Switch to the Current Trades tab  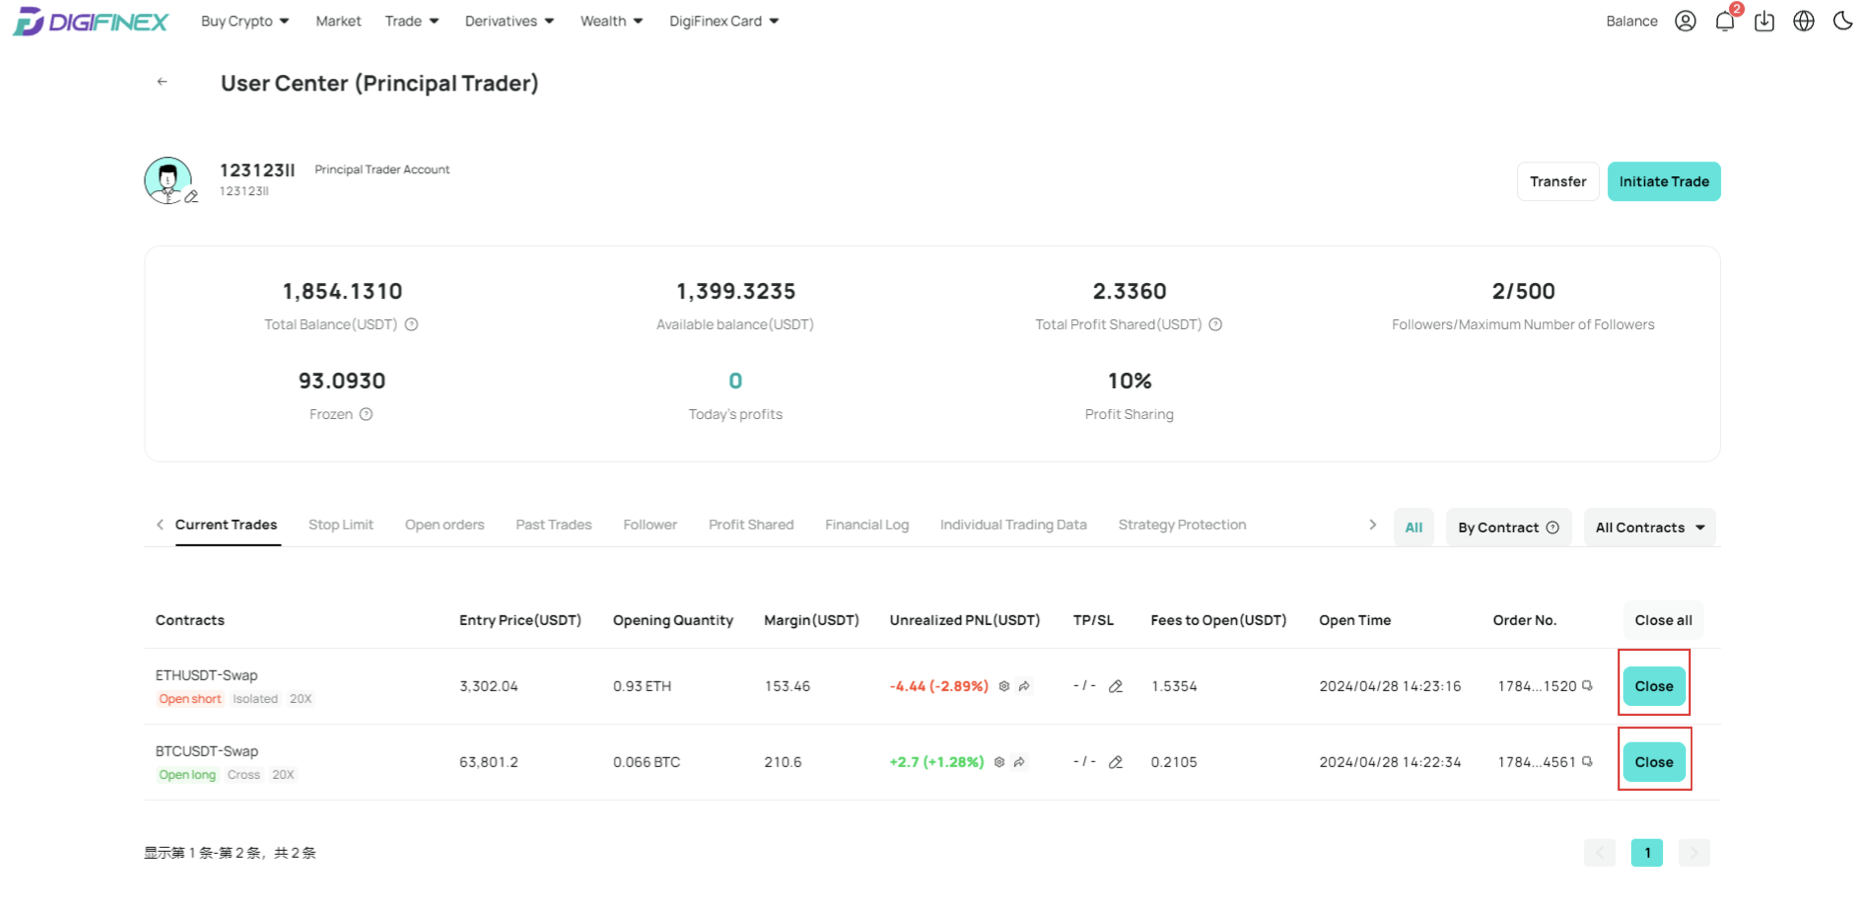pos(226,525)
